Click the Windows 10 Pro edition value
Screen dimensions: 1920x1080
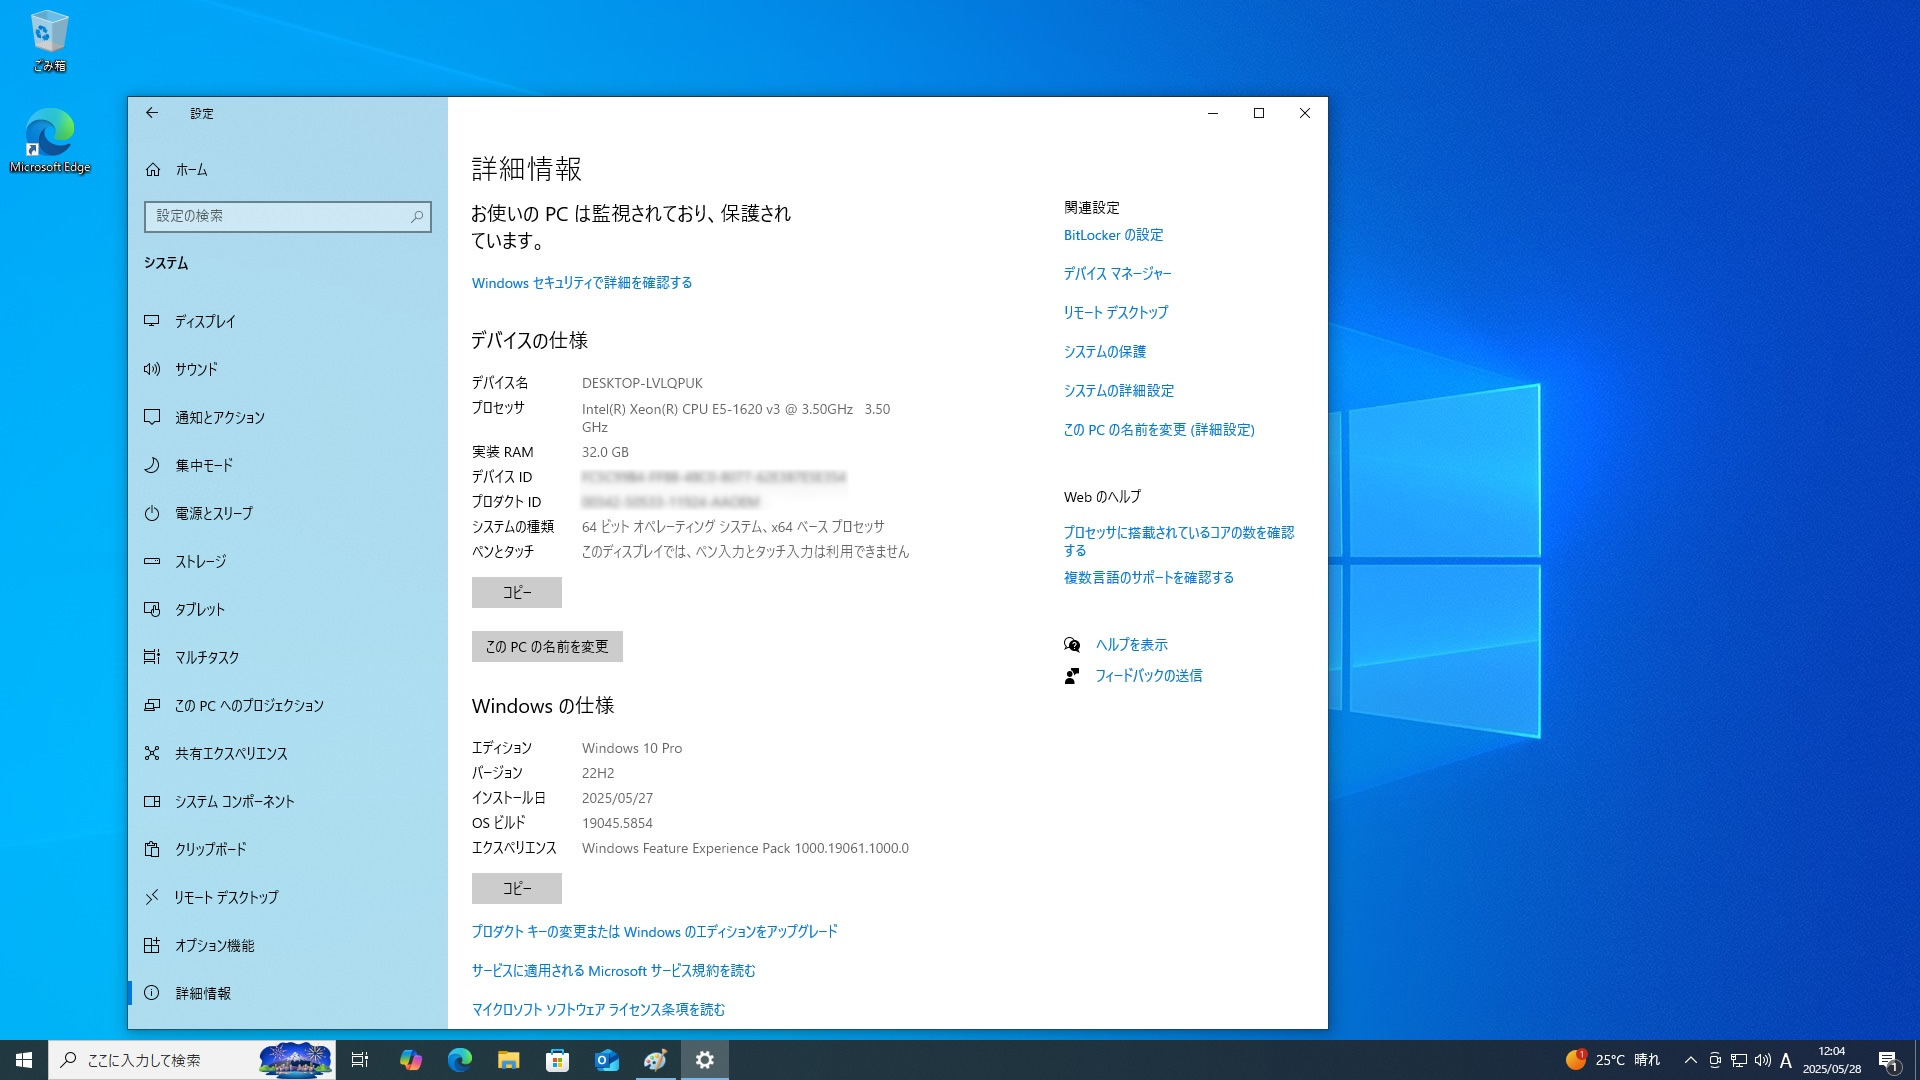pos(632,748)
